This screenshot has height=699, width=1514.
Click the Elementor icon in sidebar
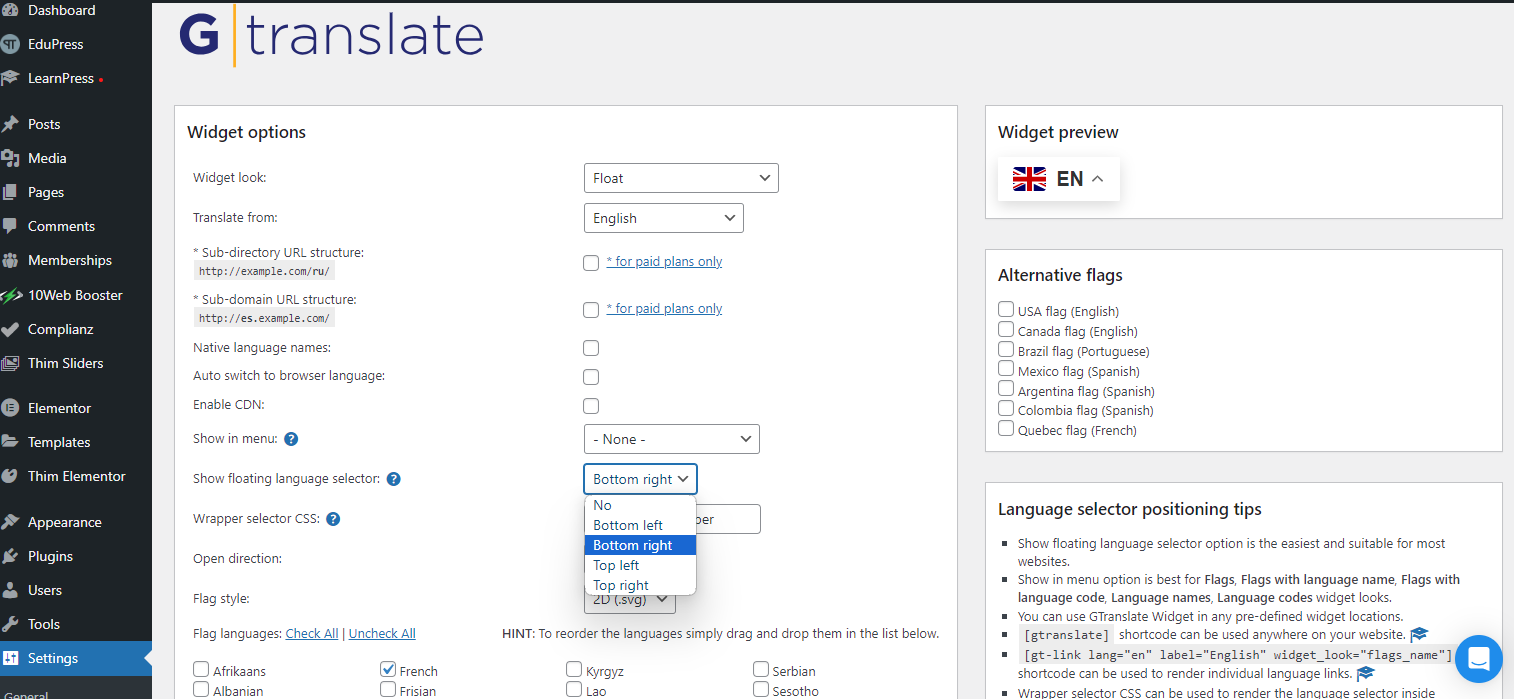(x=11, y=408)
